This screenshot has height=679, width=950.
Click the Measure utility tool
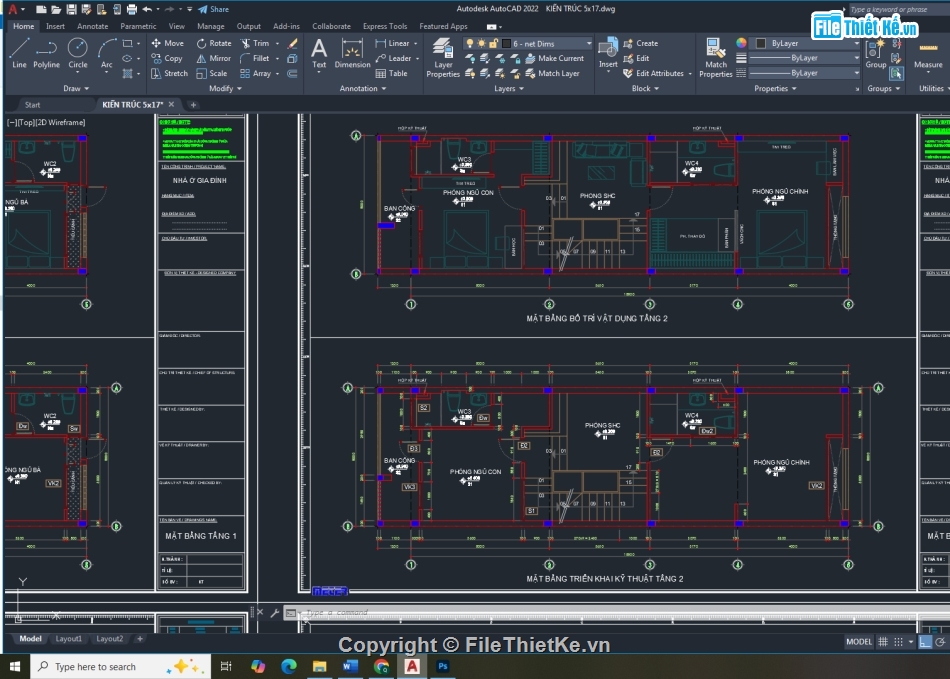(x=927, y=55)
